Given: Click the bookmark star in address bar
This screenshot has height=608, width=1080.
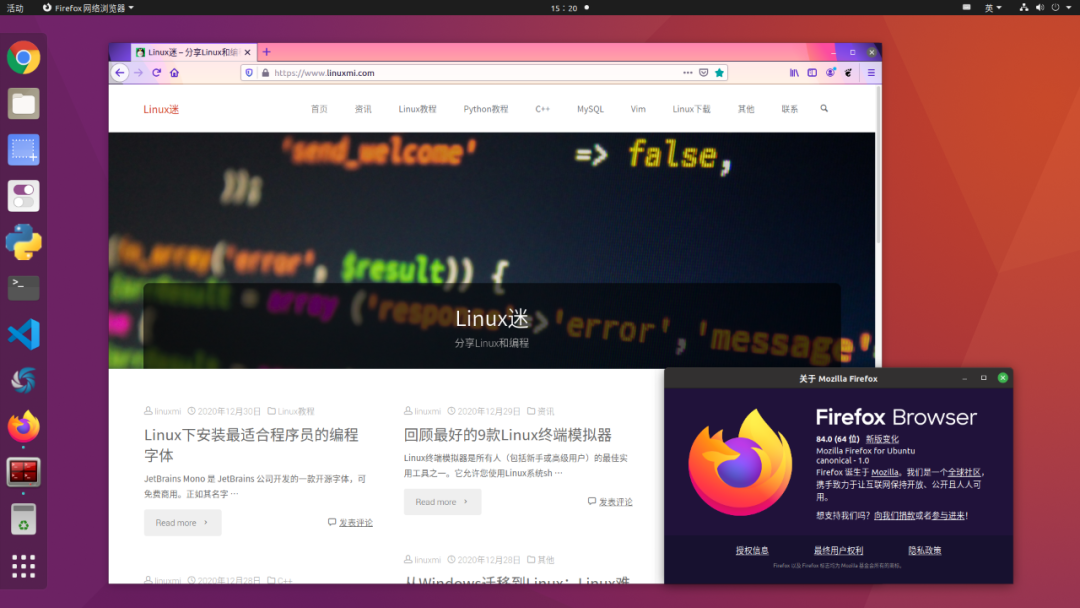Looking at the screenshot, I should tap(720, 72).
